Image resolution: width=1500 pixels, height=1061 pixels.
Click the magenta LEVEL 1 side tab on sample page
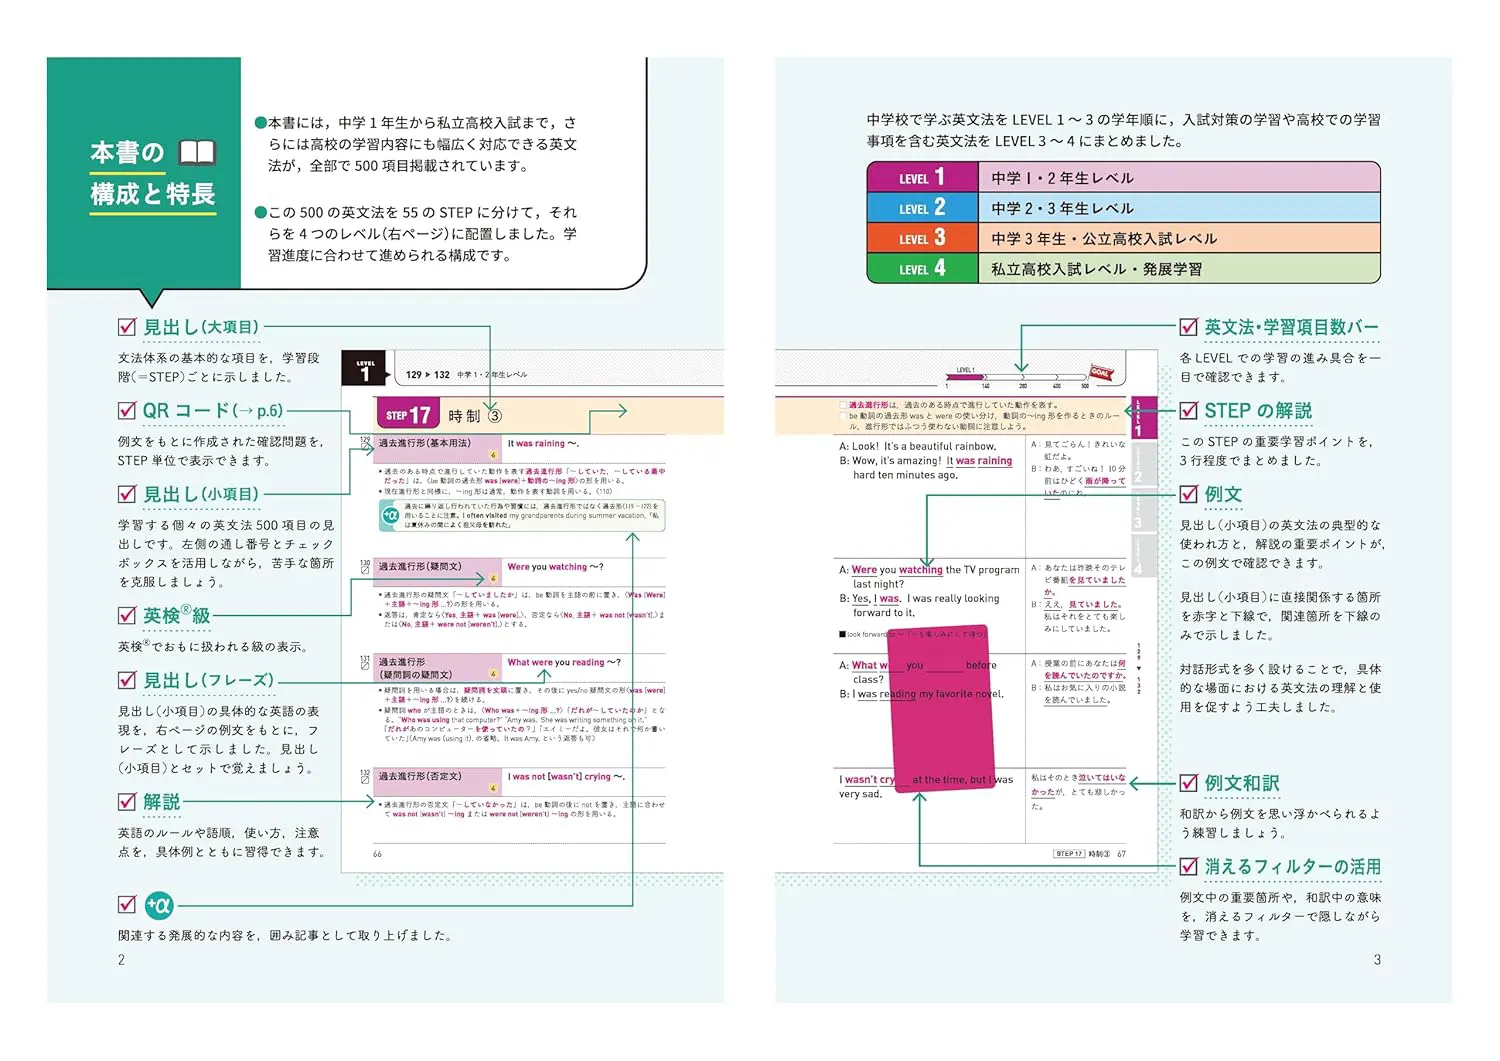tap(1143, 418)
